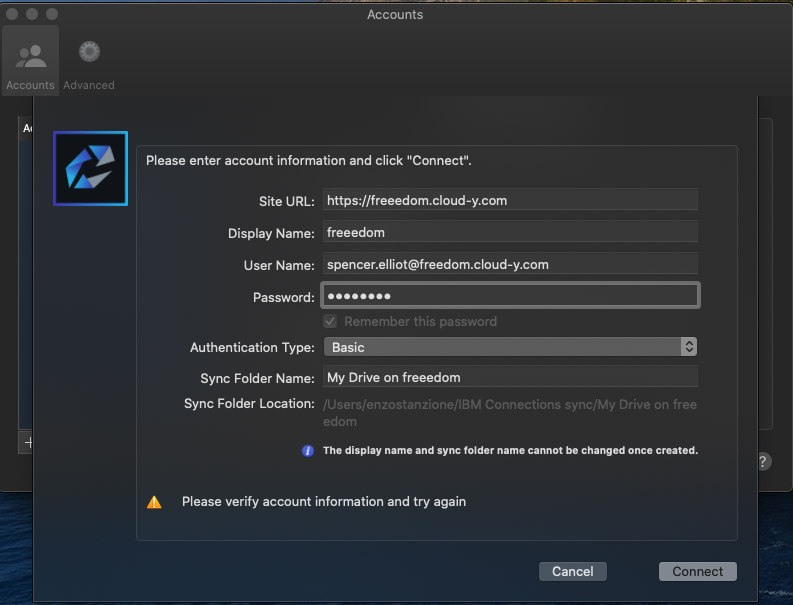Switch to the Advanced settings gear
Image resolution: width=793 pixels, height=605 pixels.
(x=89, y=62)
